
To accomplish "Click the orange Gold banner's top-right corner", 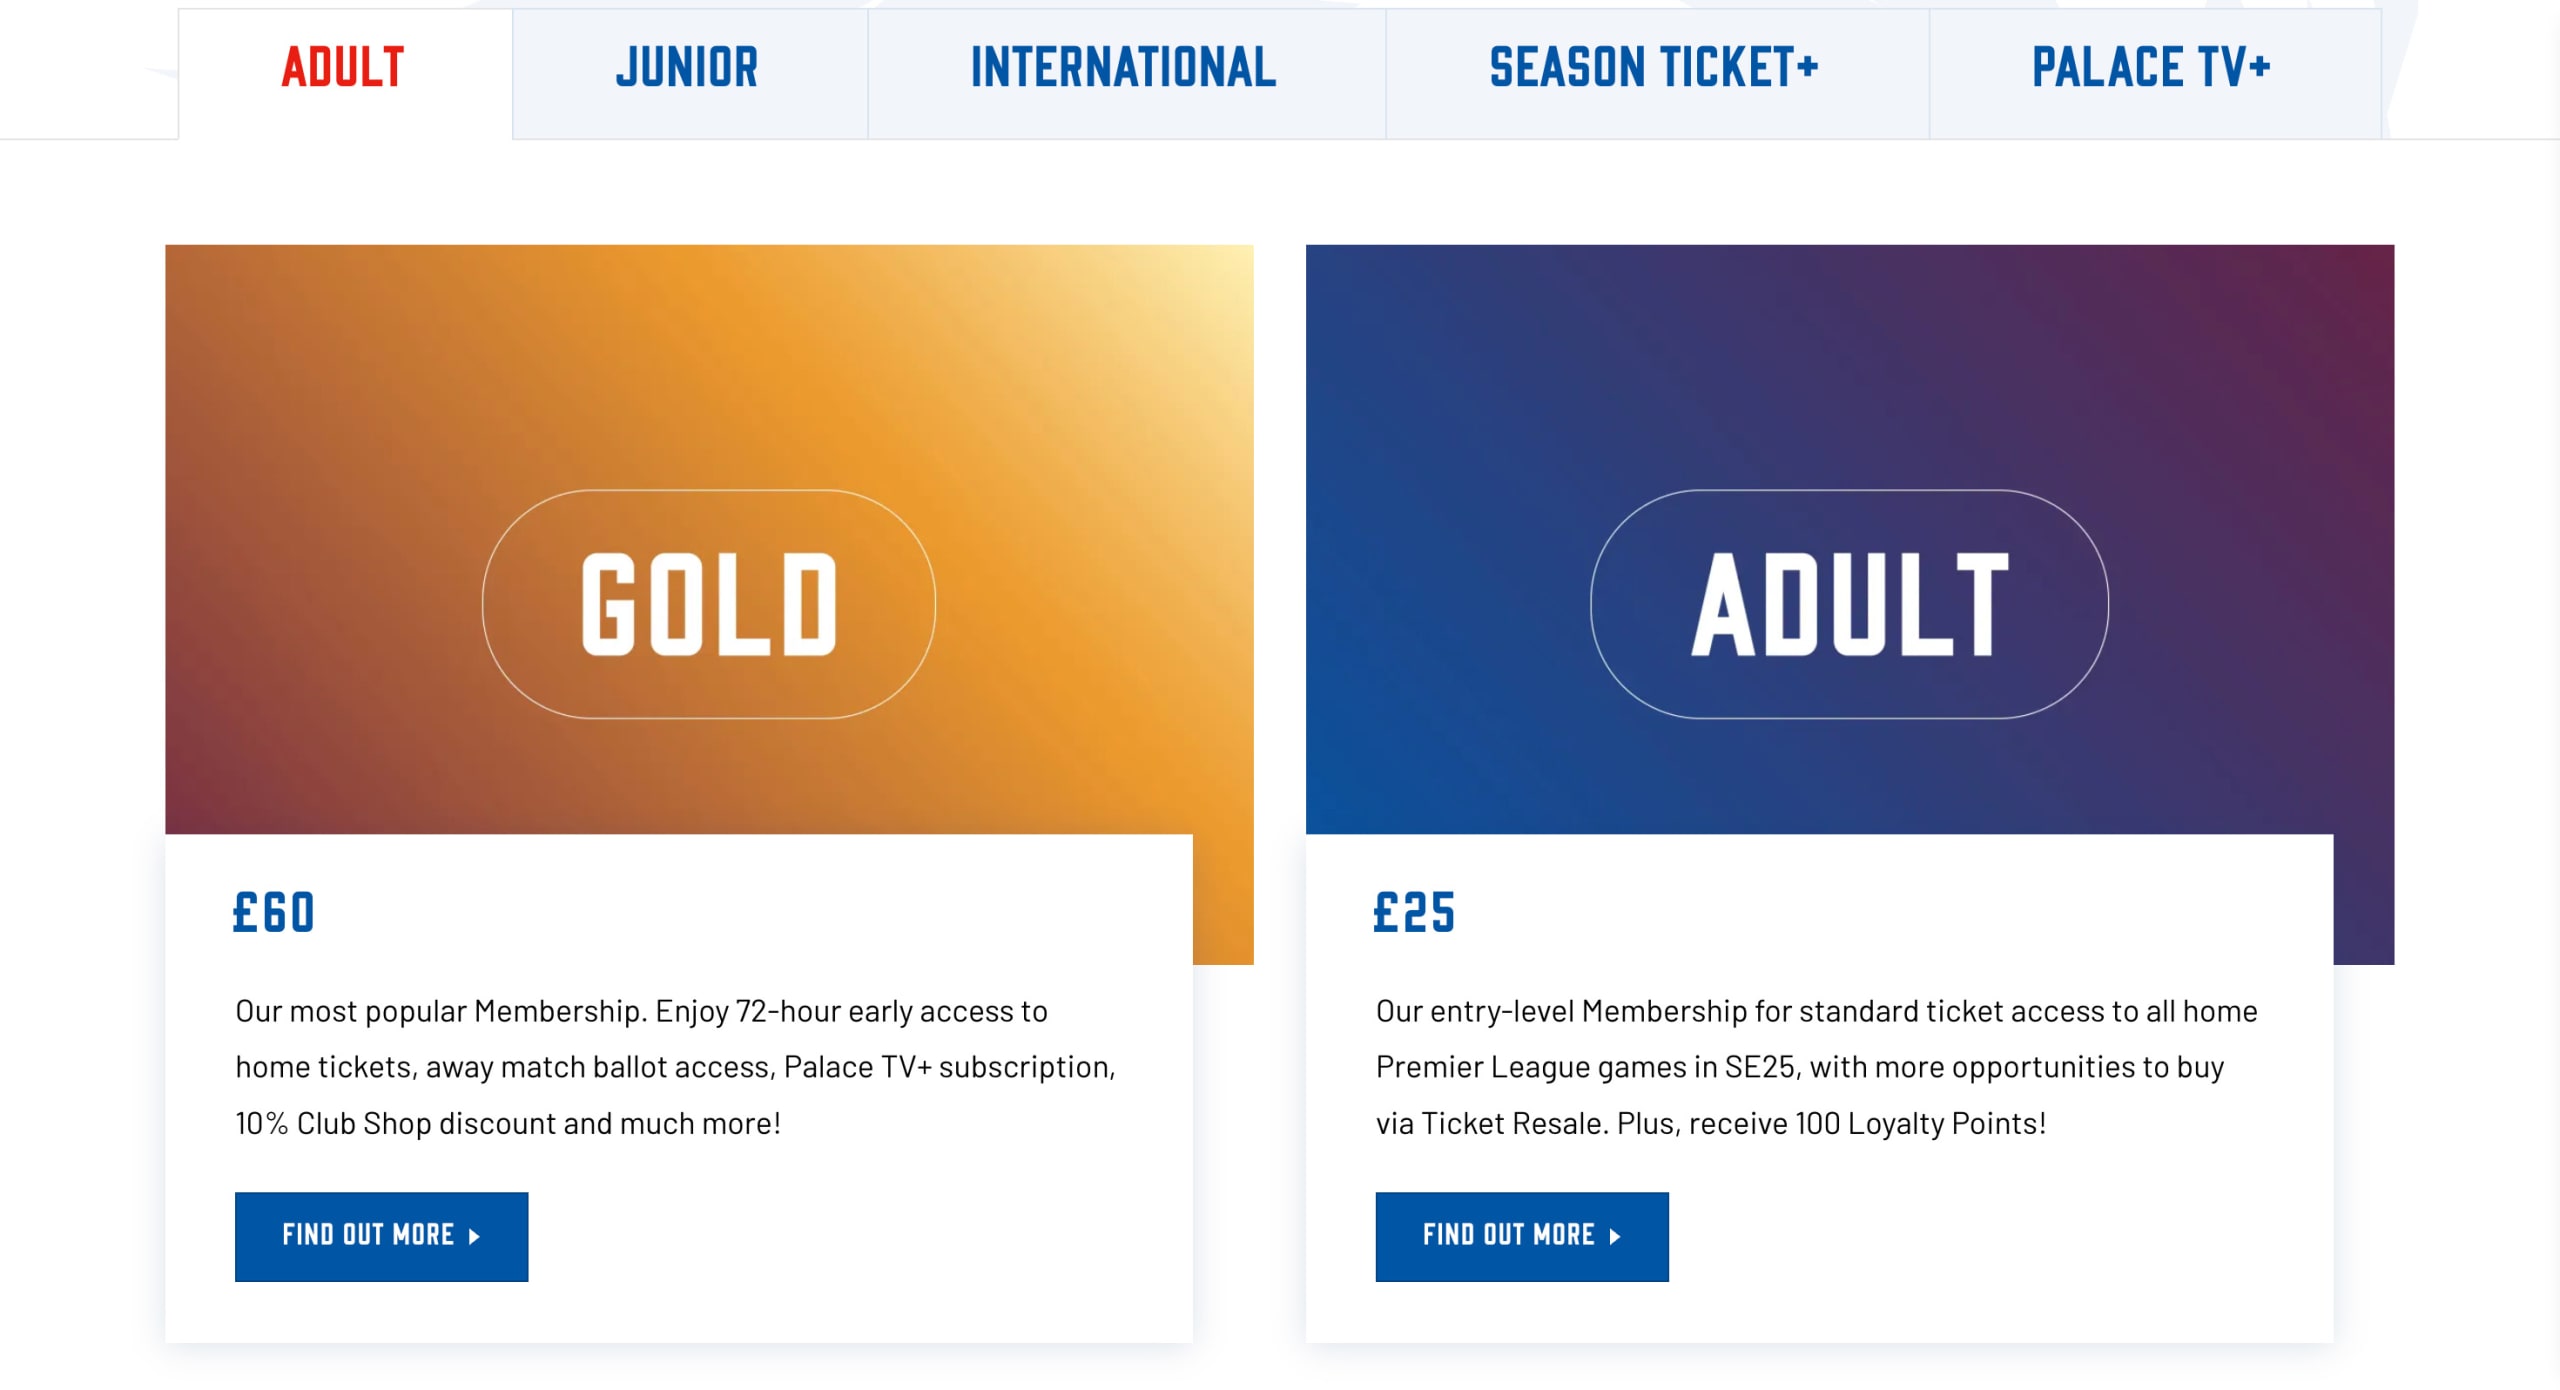I will pos(1225,270).
